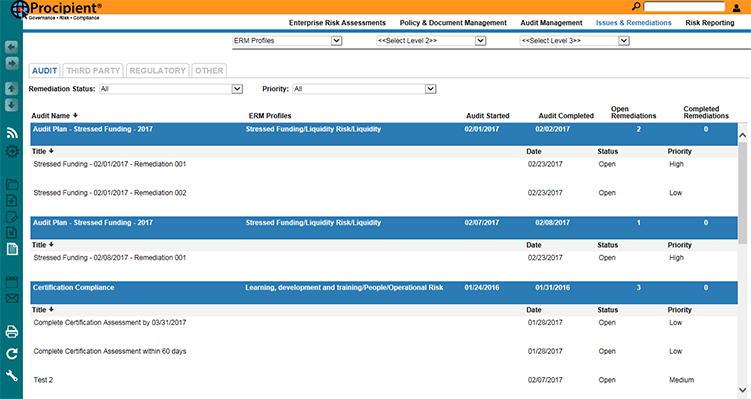Sort Title arrow under Certification Compliance
The width and height of the screenshot is (751, 399).
tap(51, 309)
